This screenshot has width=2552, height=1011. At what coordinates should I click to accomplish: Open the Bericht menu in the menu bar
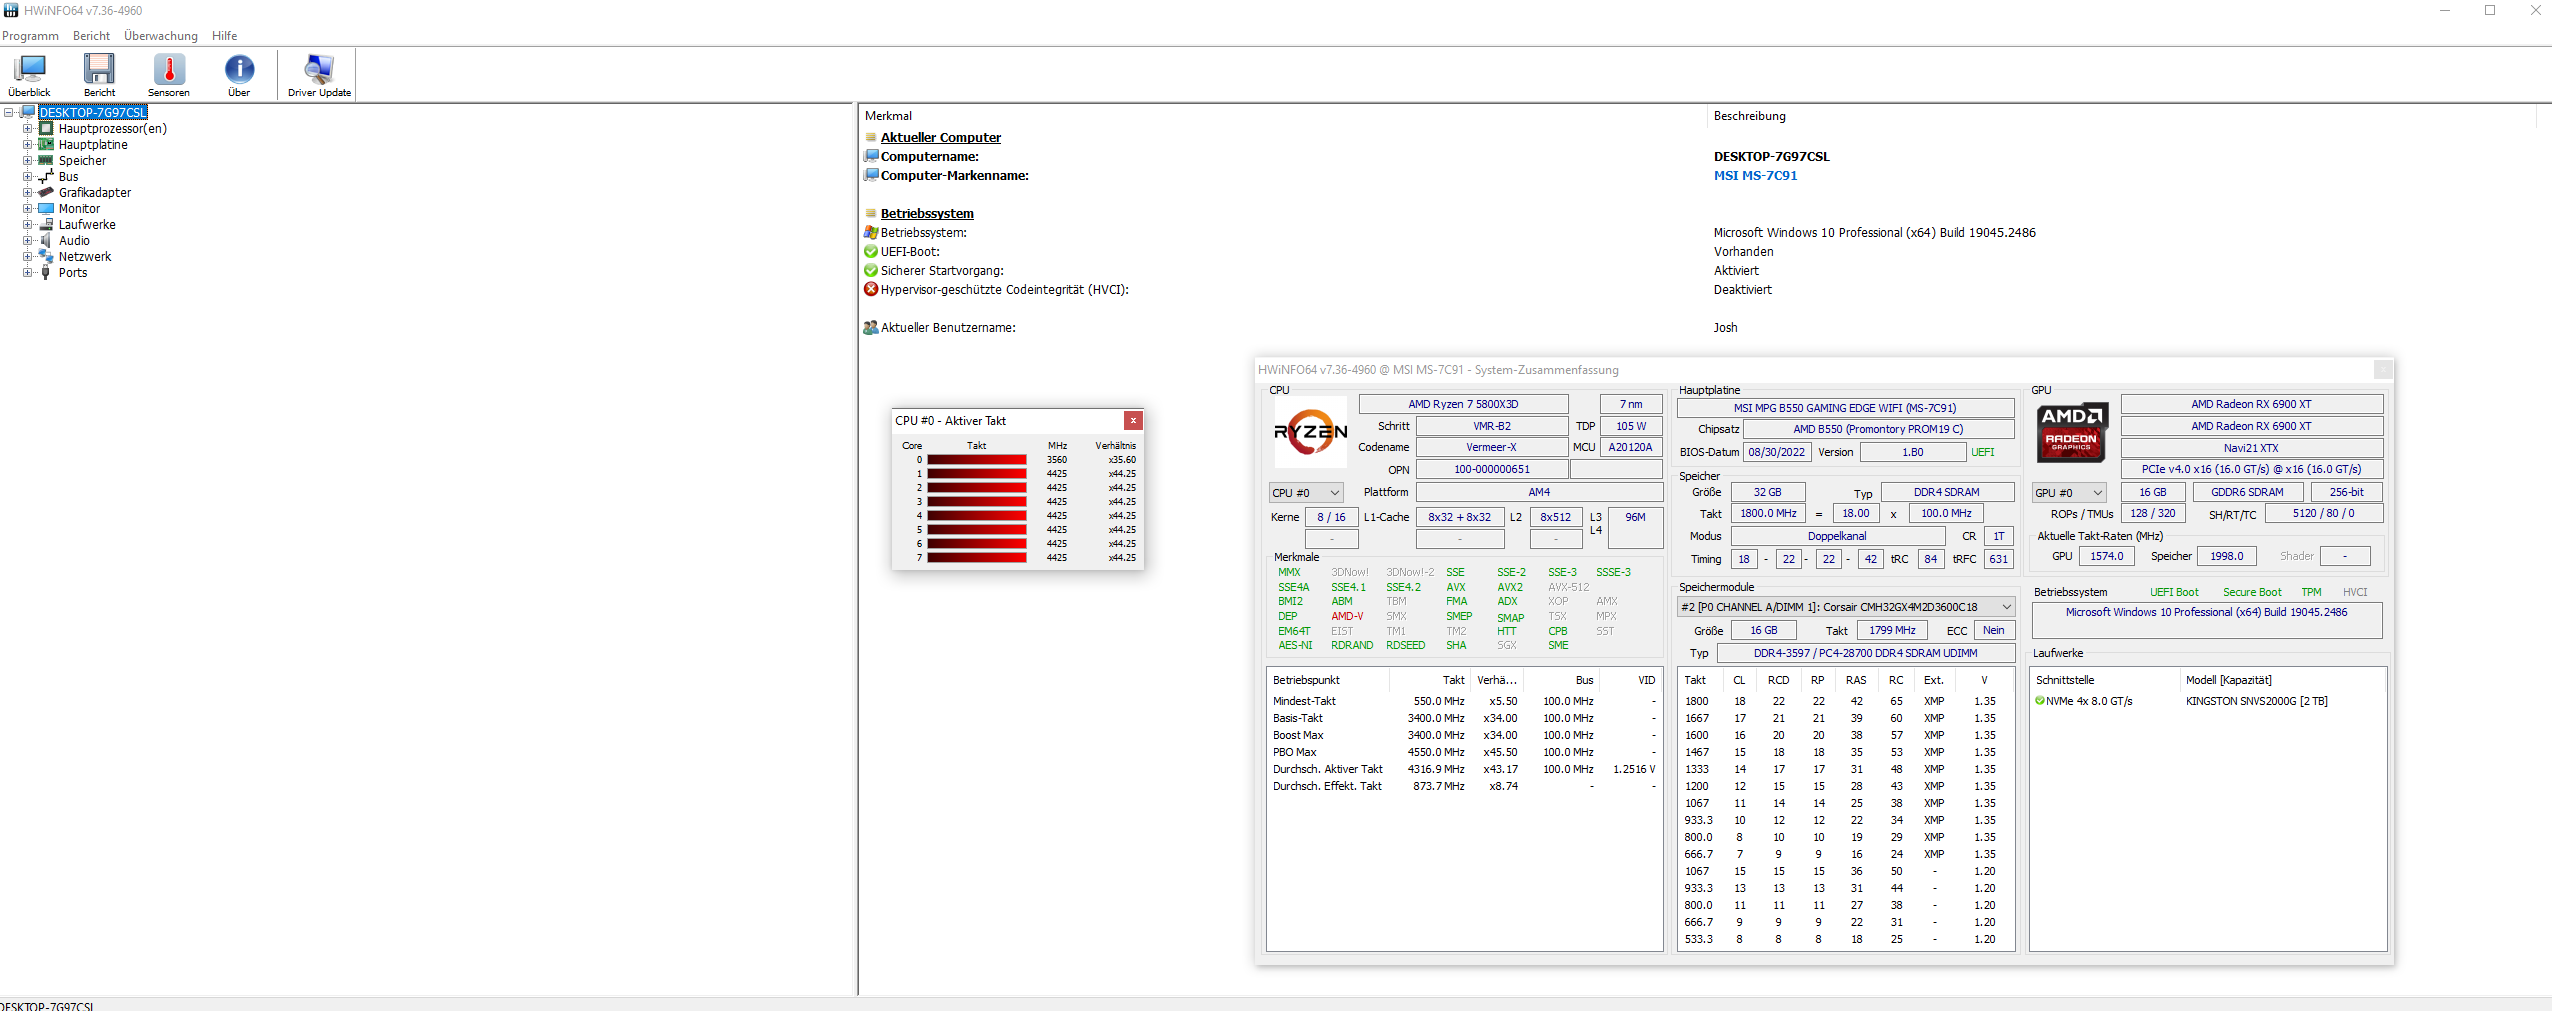pos(91,36)
